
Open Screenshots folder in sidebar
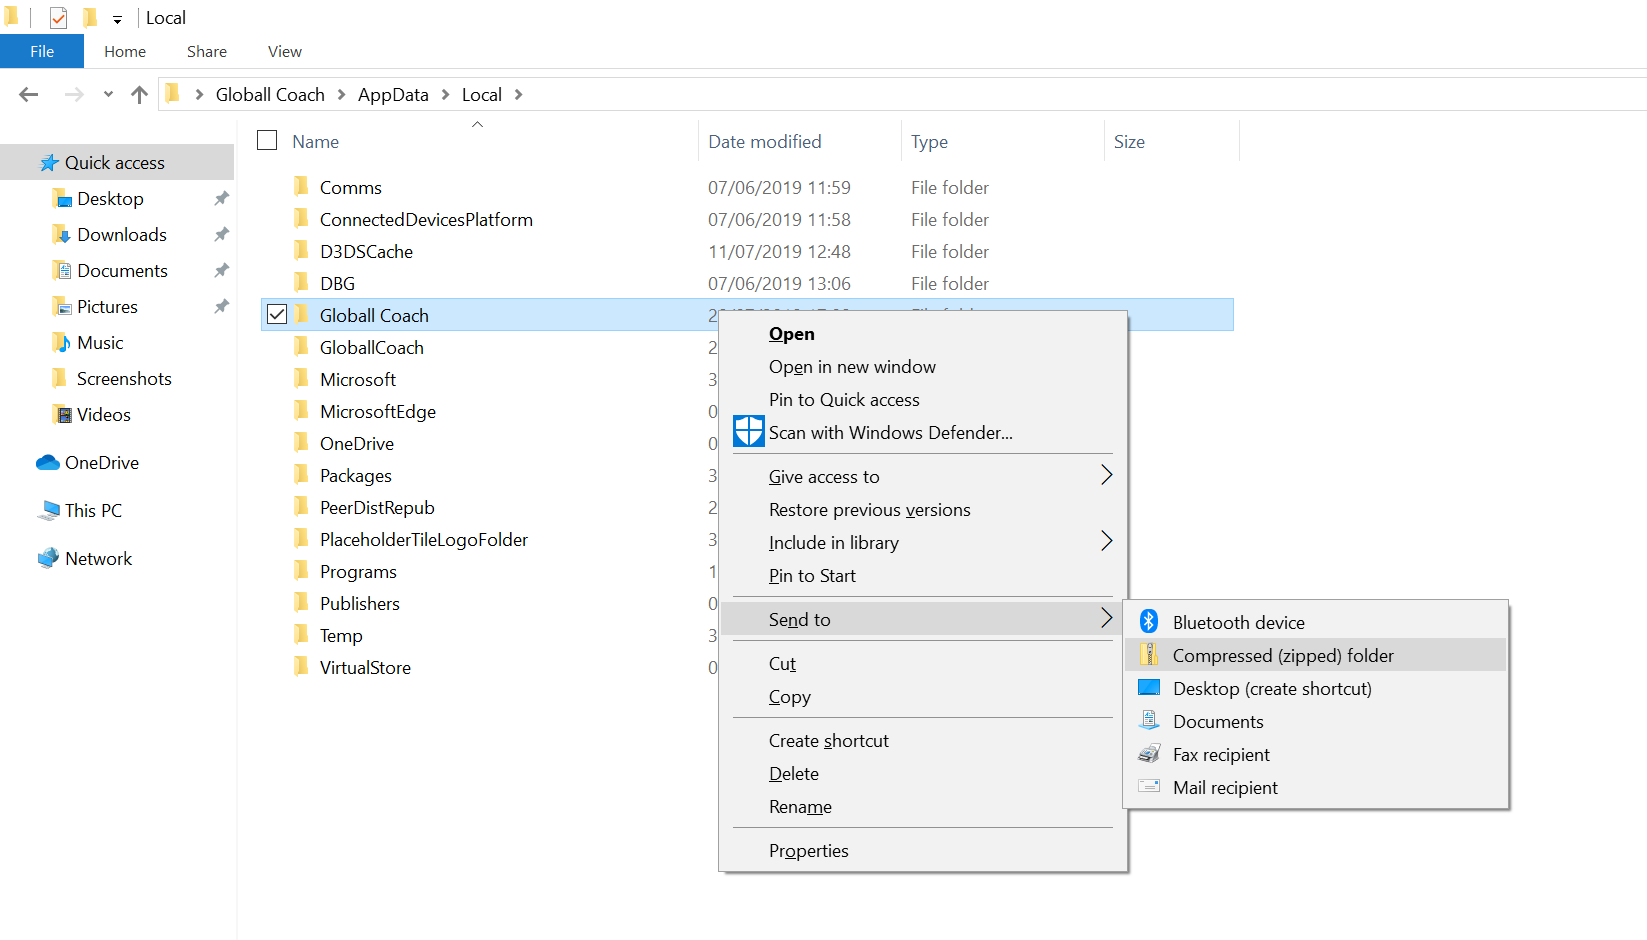tap(124, 379)
